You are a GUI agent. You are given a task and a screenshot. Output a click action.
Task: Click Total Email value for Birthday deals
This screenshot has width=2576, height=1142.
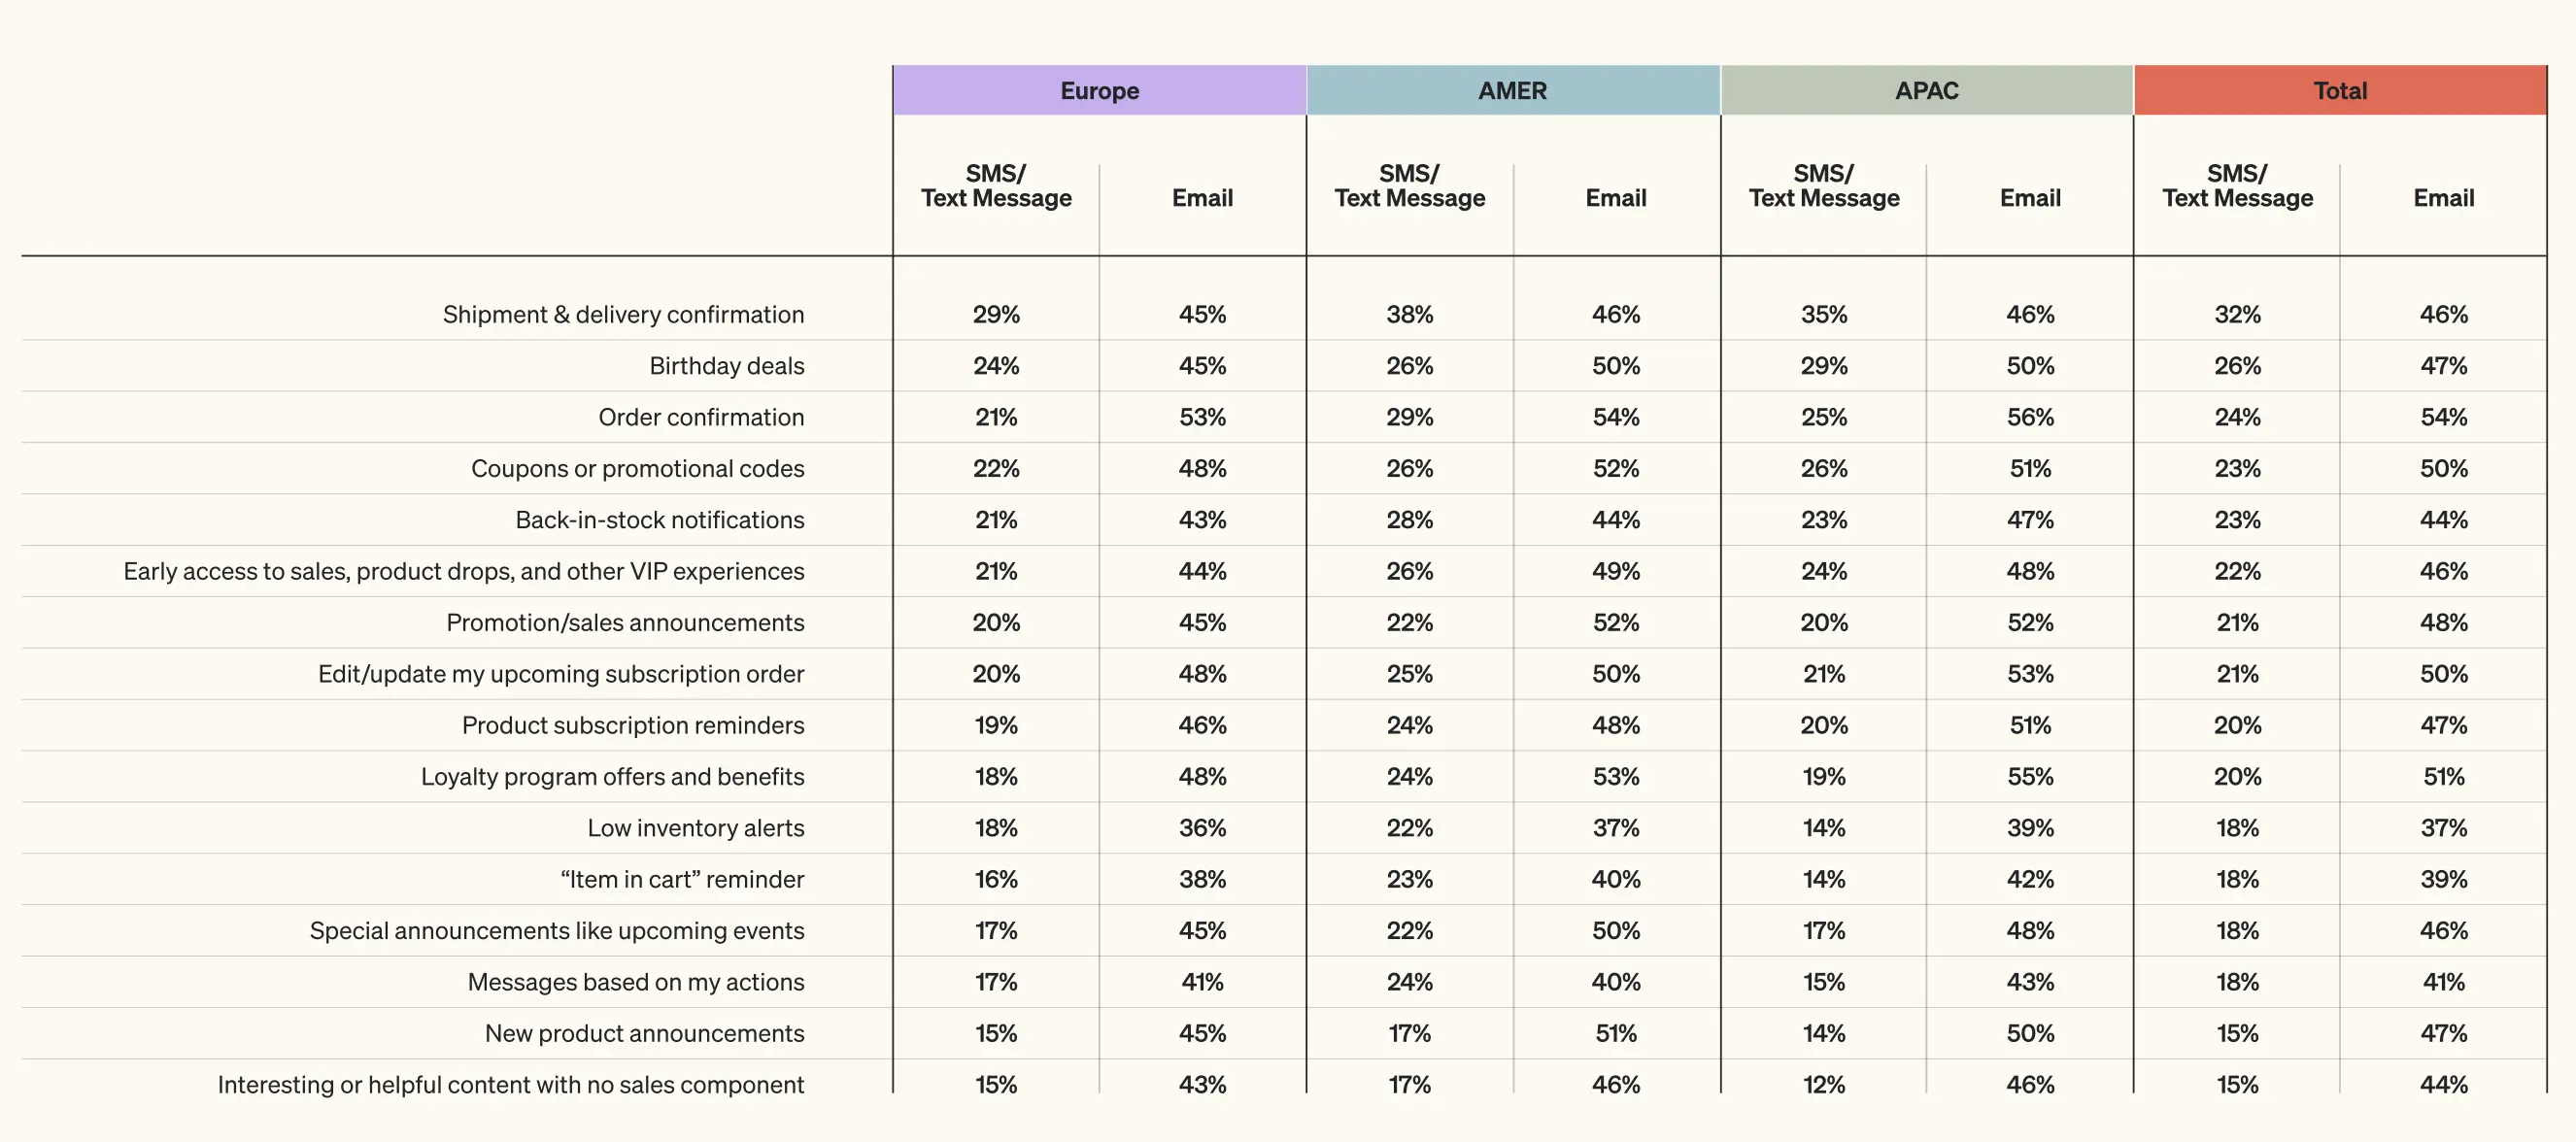[2443, 366]
